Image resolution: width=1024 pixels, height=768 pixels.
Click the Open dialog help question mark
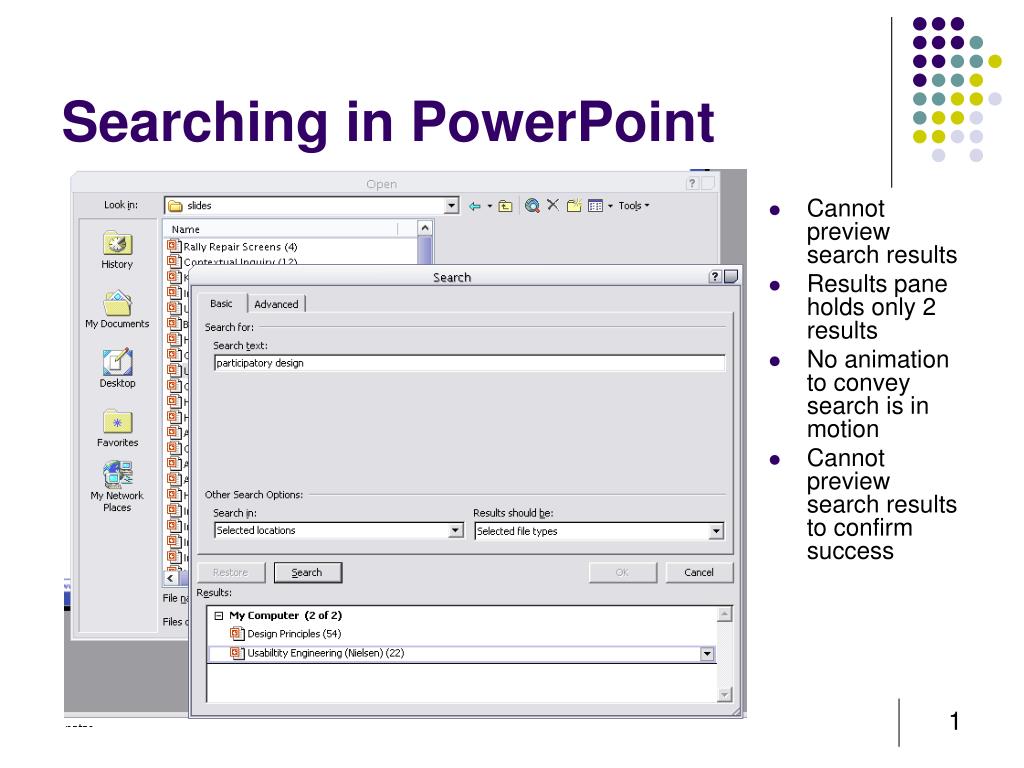[x=692, y=184]
